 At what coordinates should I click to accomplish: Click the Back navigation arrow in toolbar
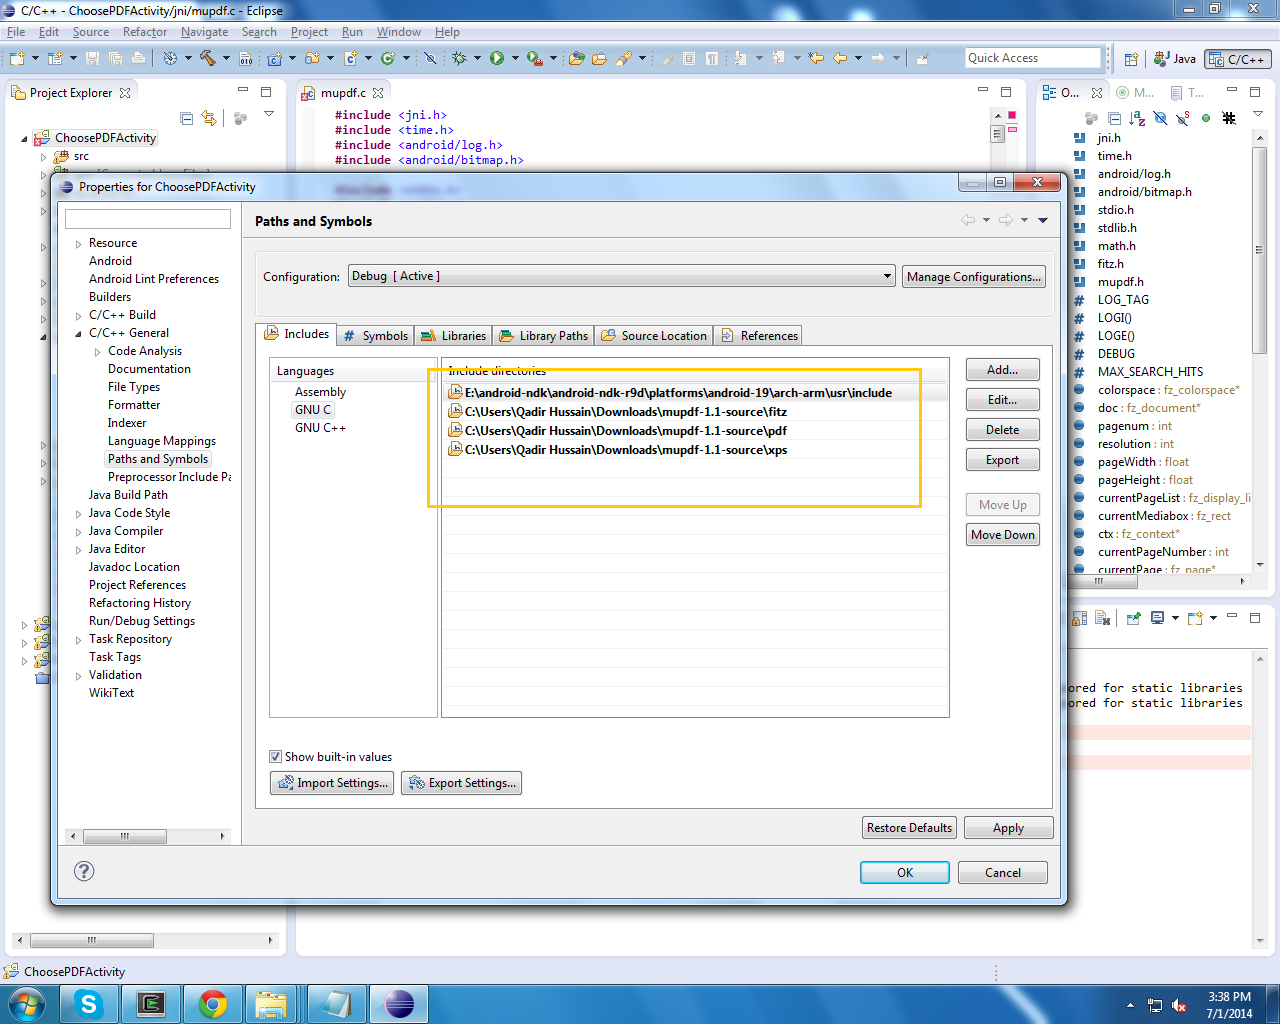840,58
